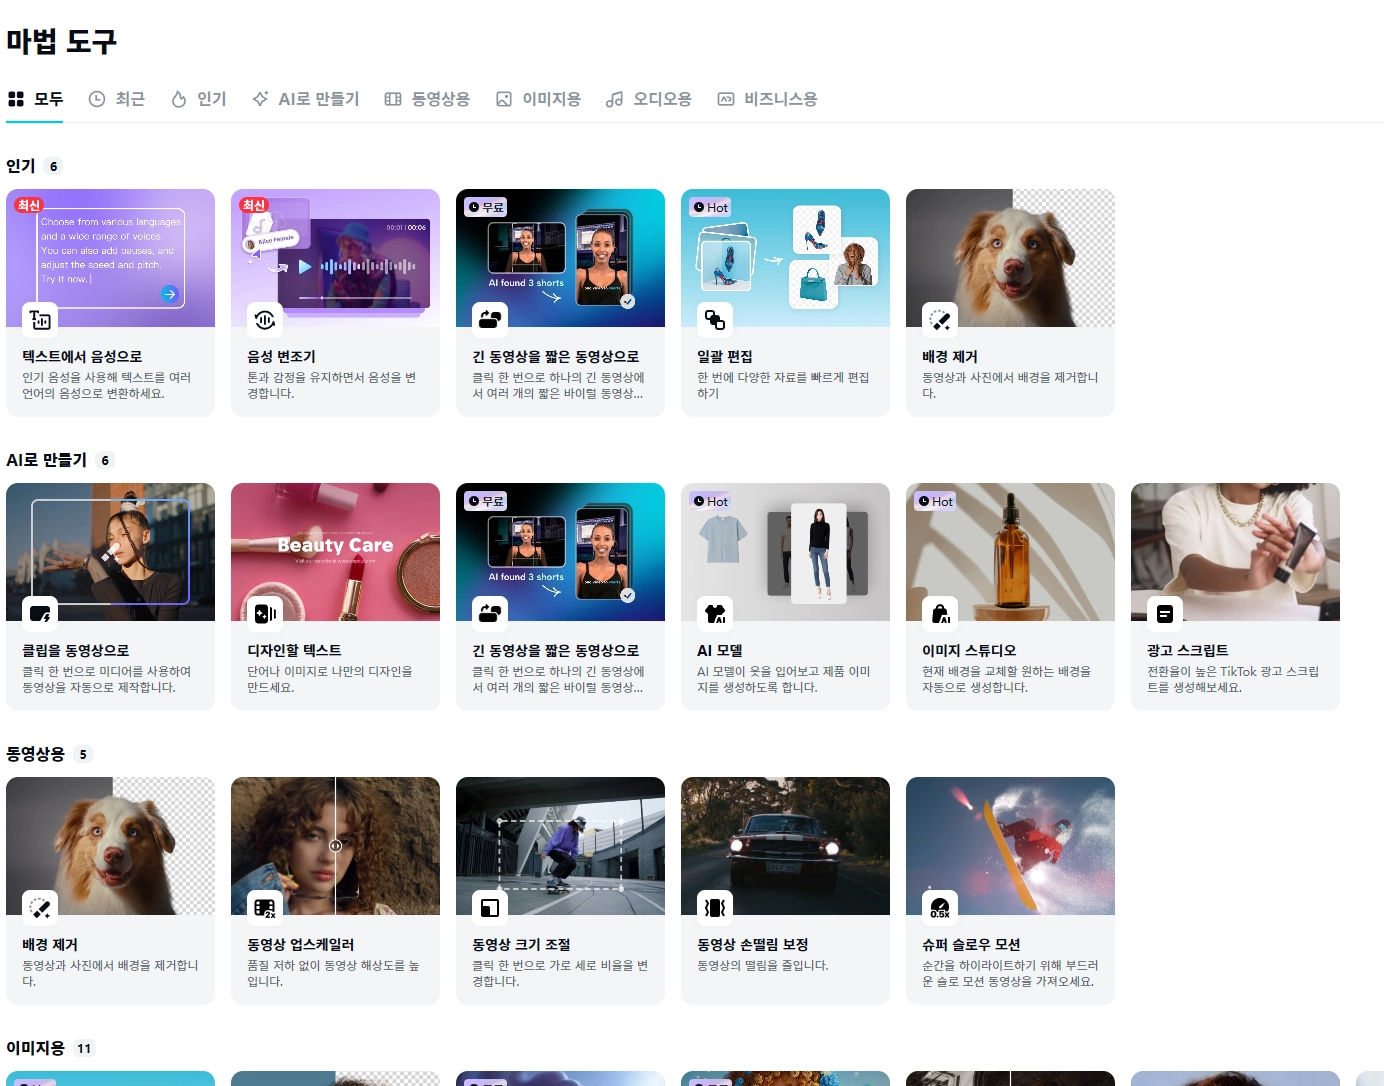Go to the 비즈니스용 tab
The image size is (1384, 1086).
(x=768, y=99)
